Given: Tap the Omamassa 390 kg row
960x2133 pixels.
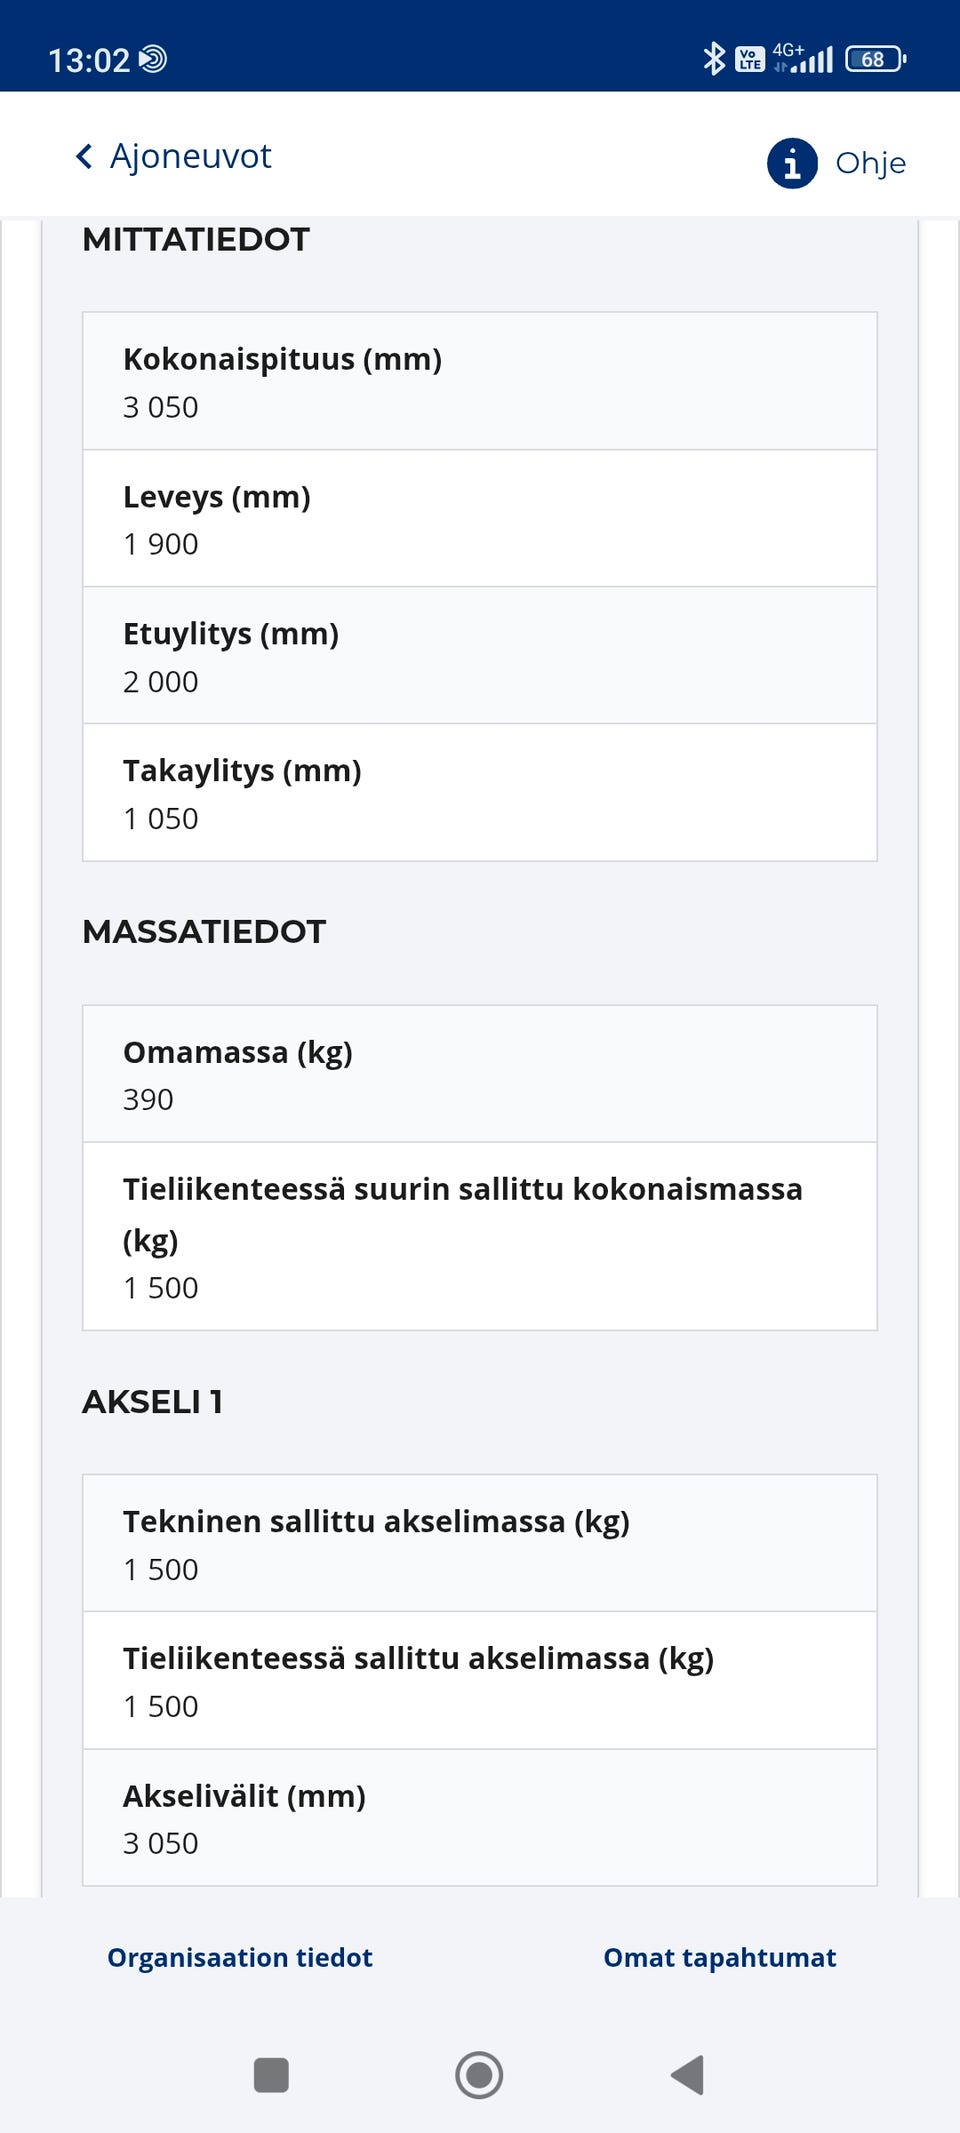Looking at the screenshot, I should pos(480,1073).
